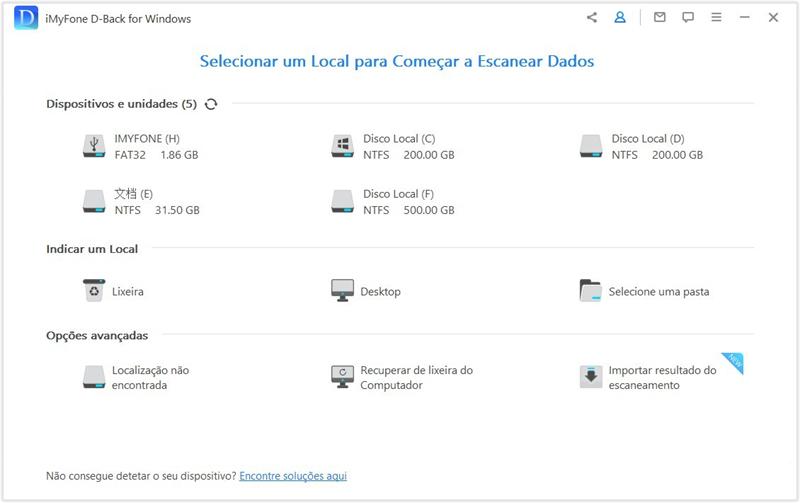
Task: Click the share icon in title bar
Action: (x=592, y=18)
